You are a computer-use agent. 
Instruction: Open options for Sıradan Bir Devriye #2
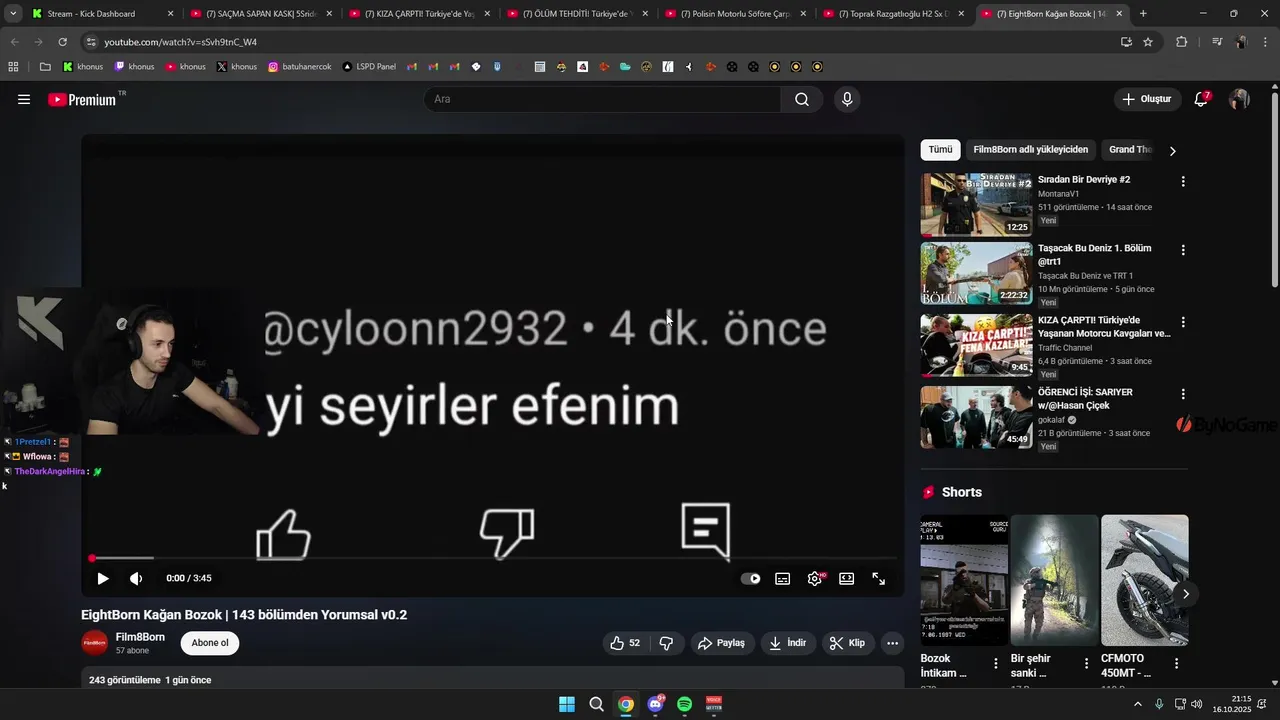click(1183, 182)
